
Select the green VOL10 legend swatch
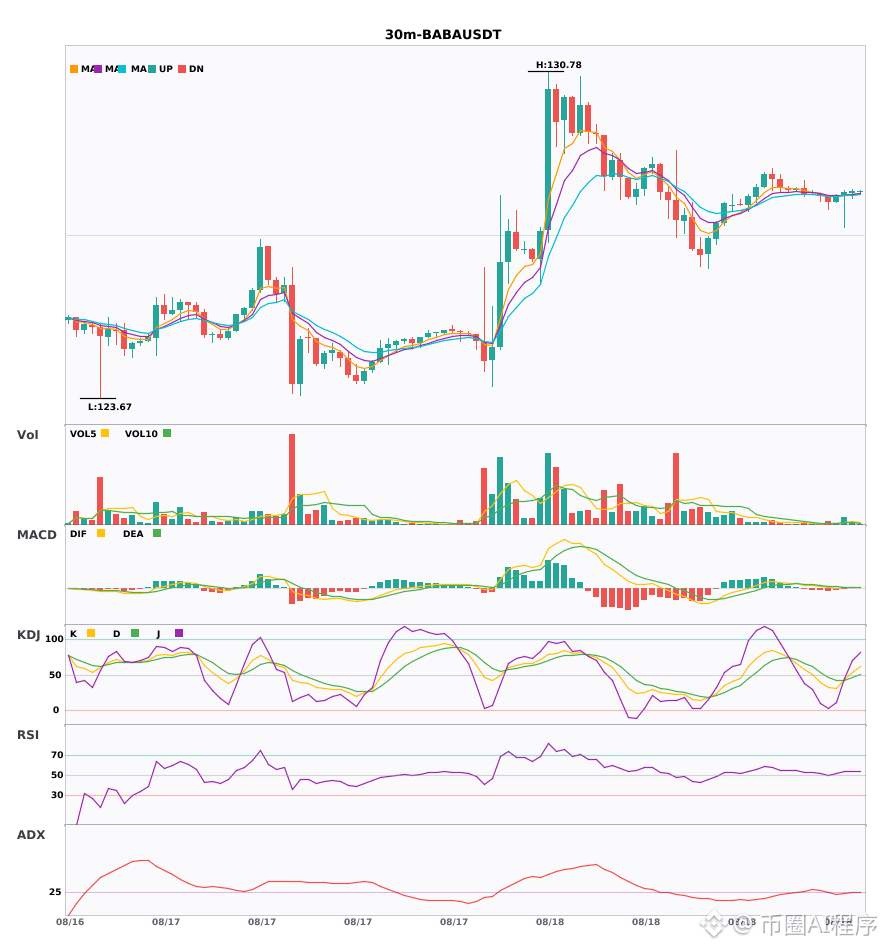[167, 433]
